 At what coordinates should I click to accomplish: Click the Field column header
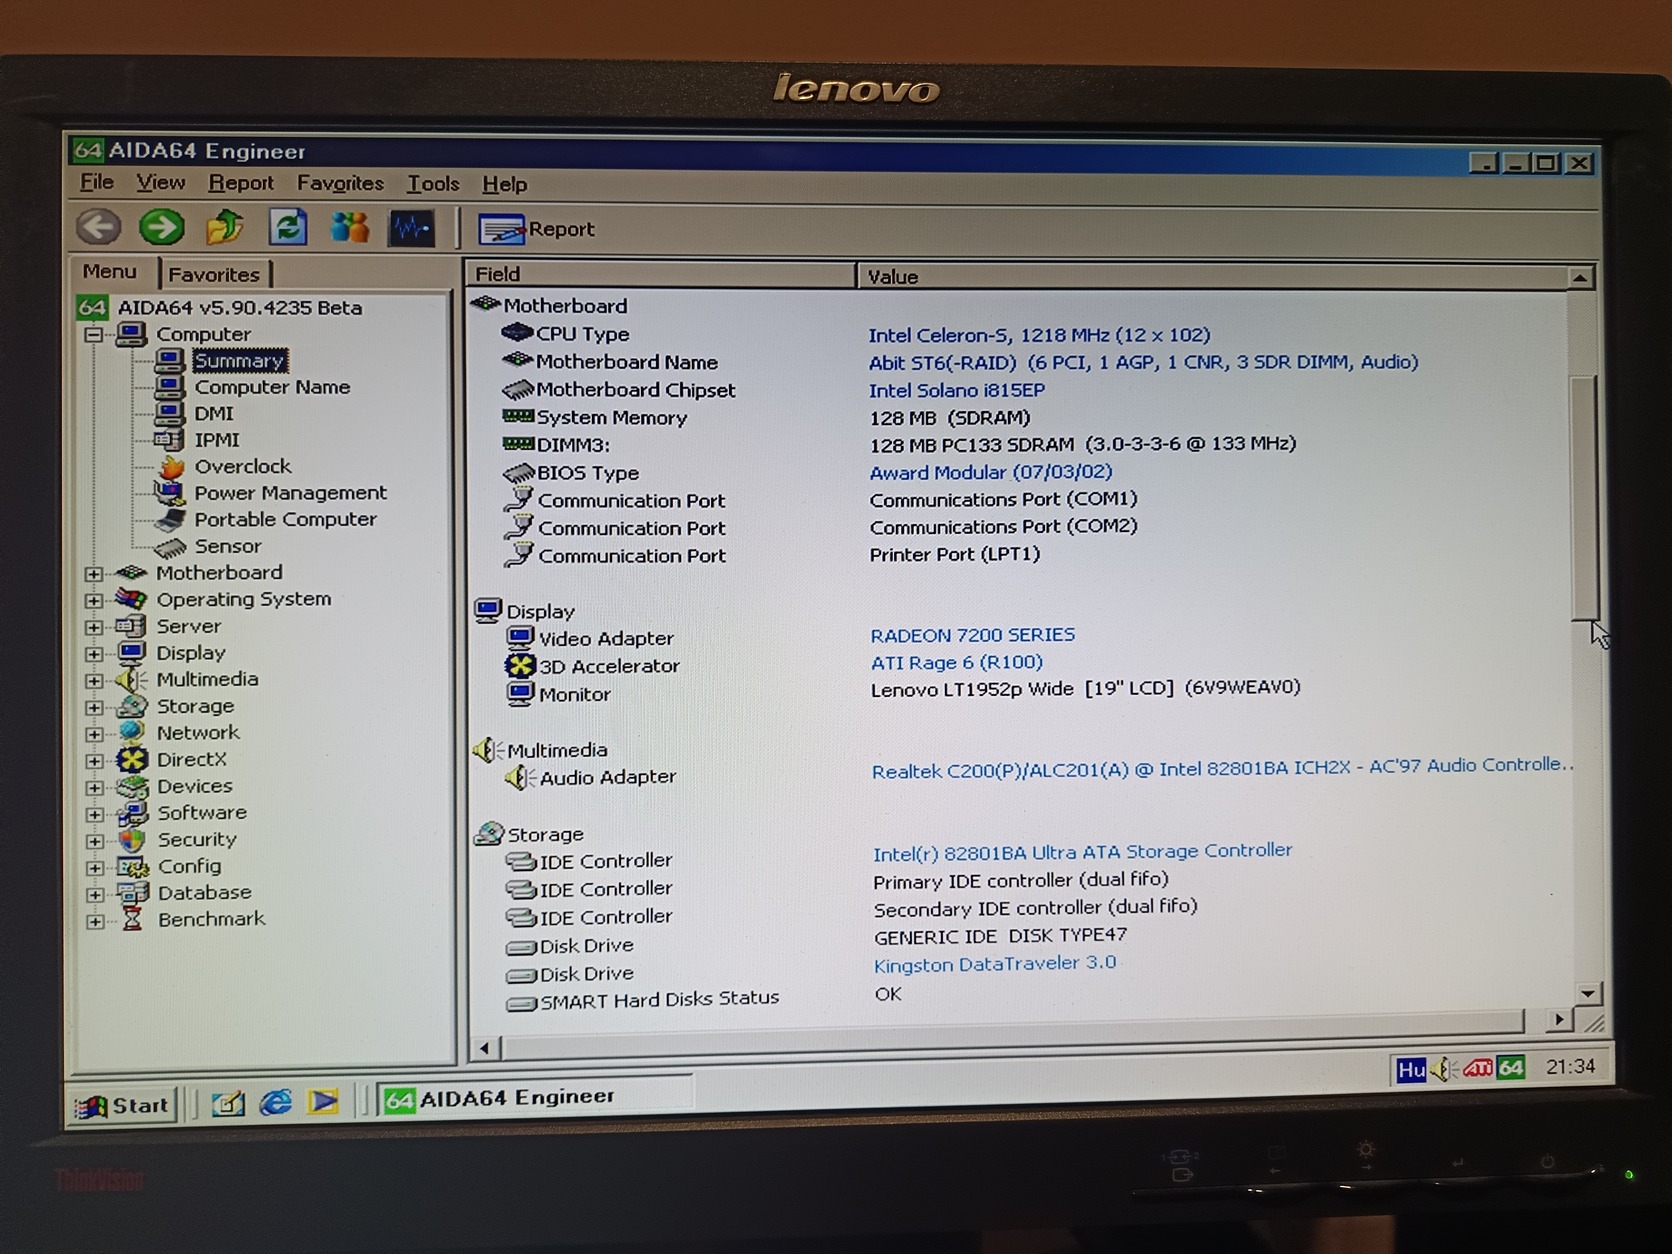coord(660,274)
